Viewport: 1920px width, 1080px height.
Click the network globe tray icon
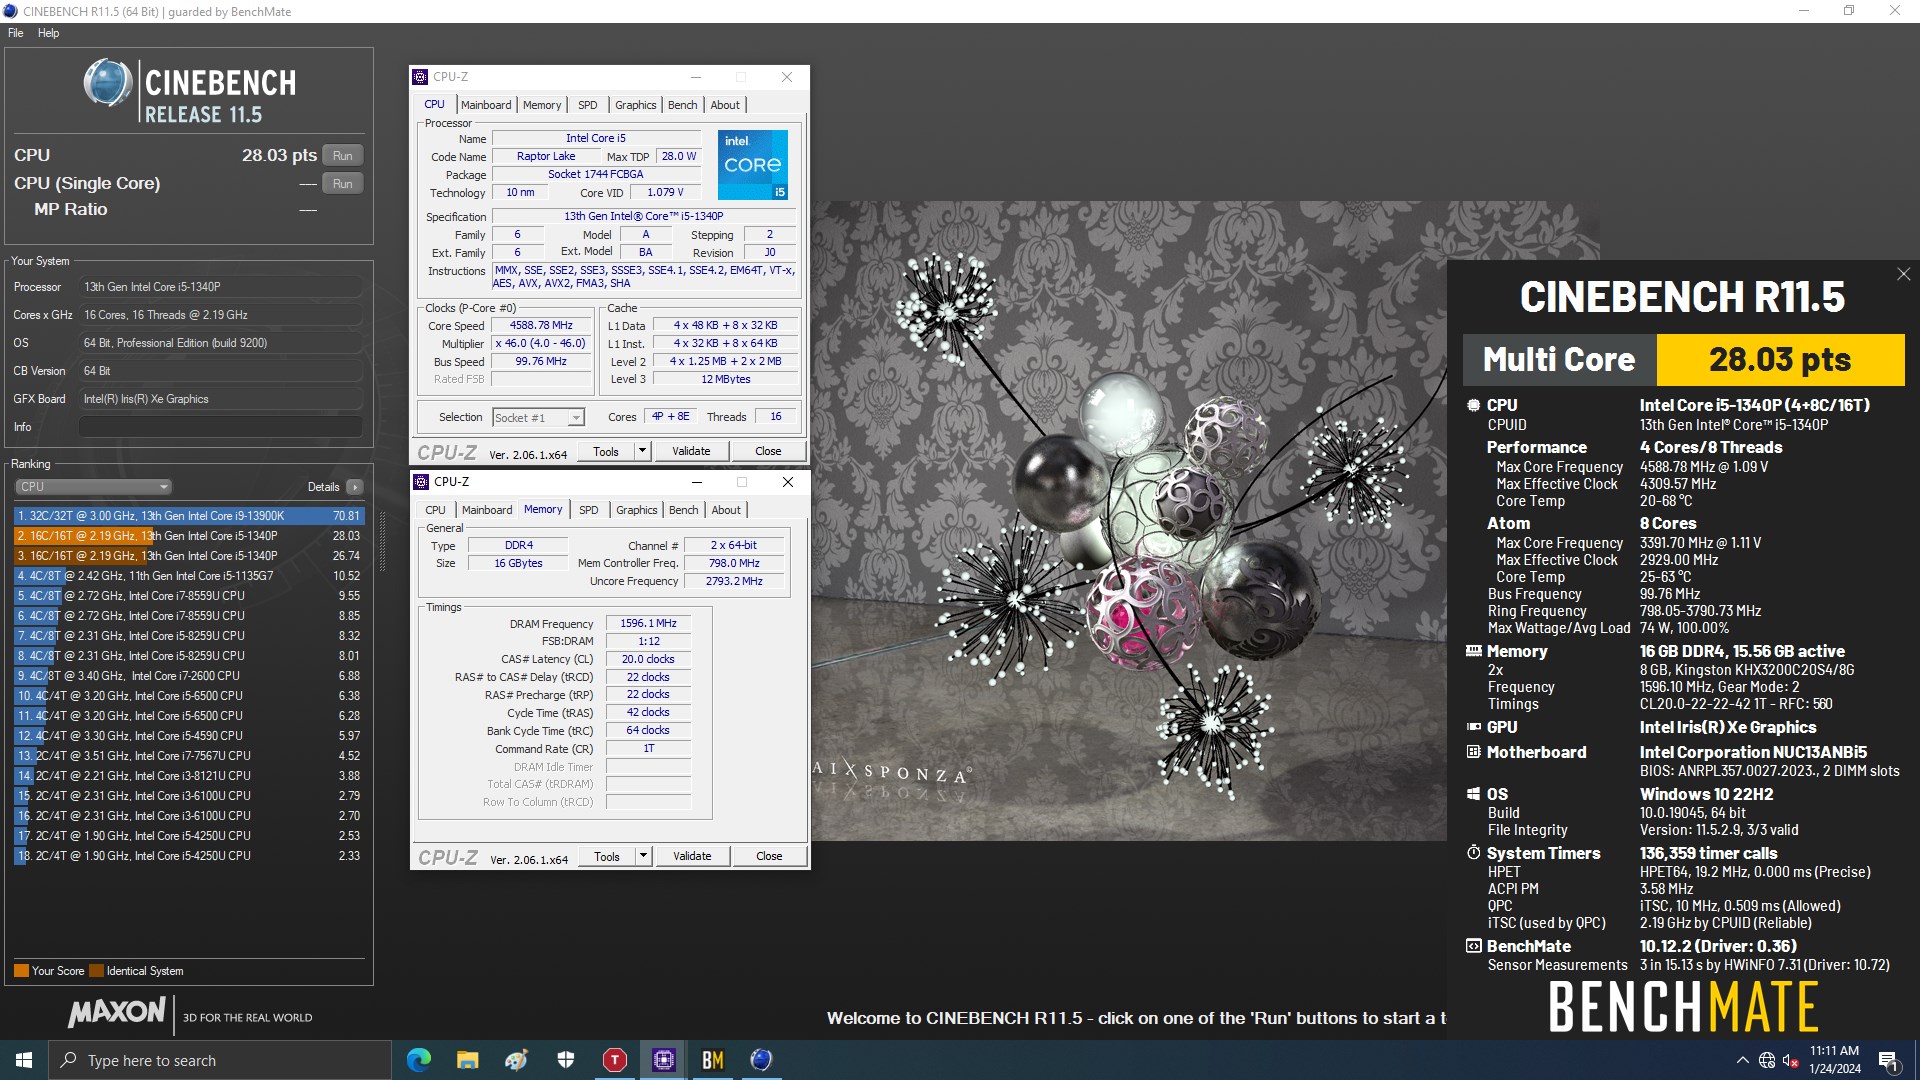[x=1767, y=1060]
